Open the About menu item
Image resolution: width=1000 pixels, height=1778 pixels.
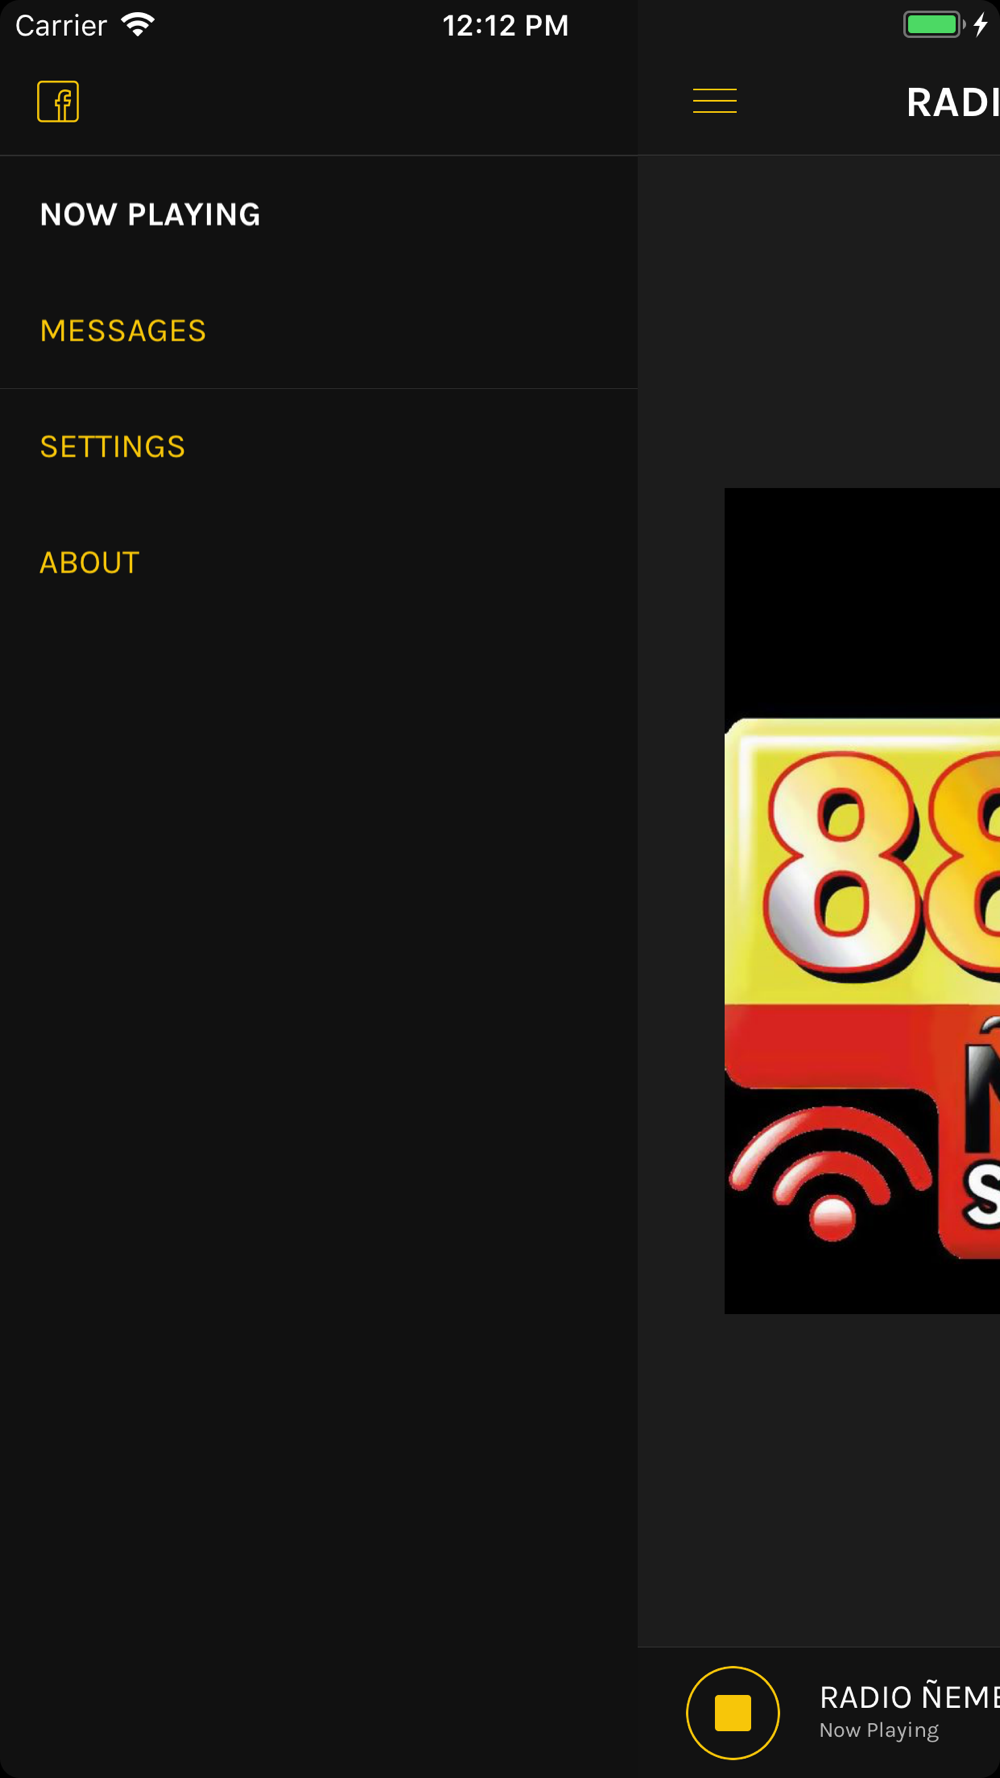pyautogui.click(x=89, y=562)
